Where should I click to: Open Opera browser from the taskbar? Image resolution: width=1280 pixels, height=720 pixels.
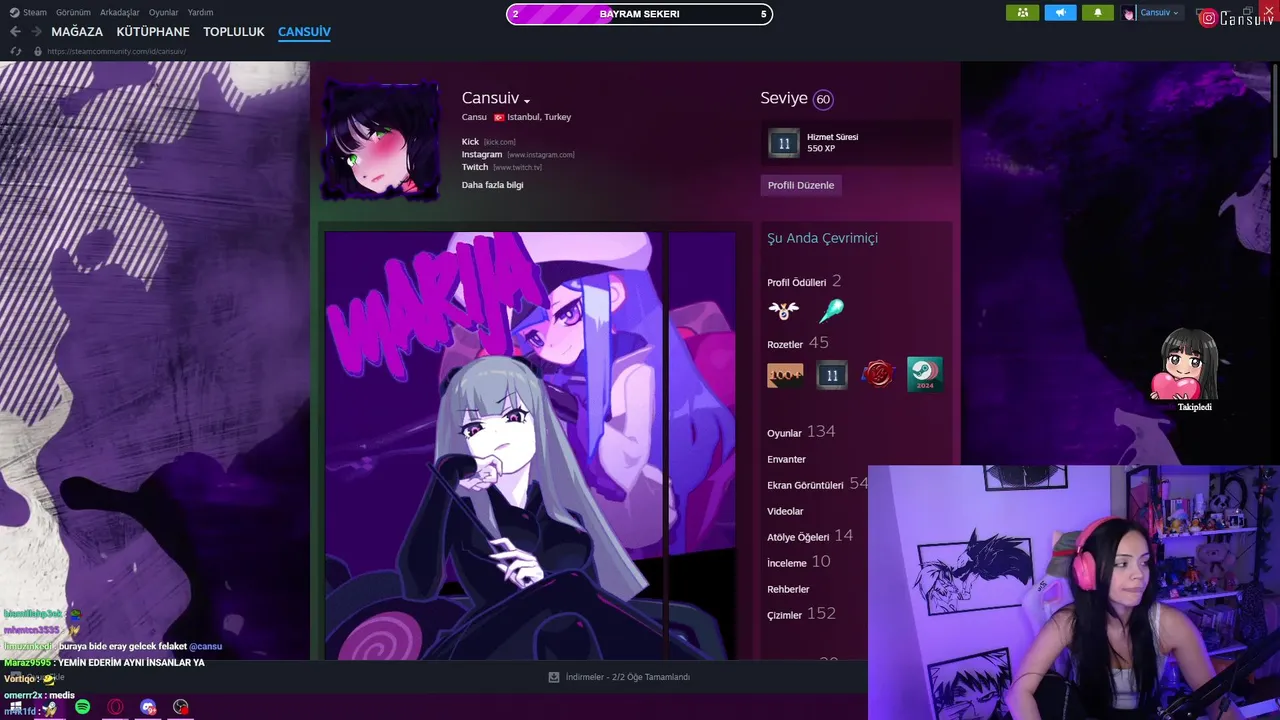pyautogui.click(x=115, y=707)
